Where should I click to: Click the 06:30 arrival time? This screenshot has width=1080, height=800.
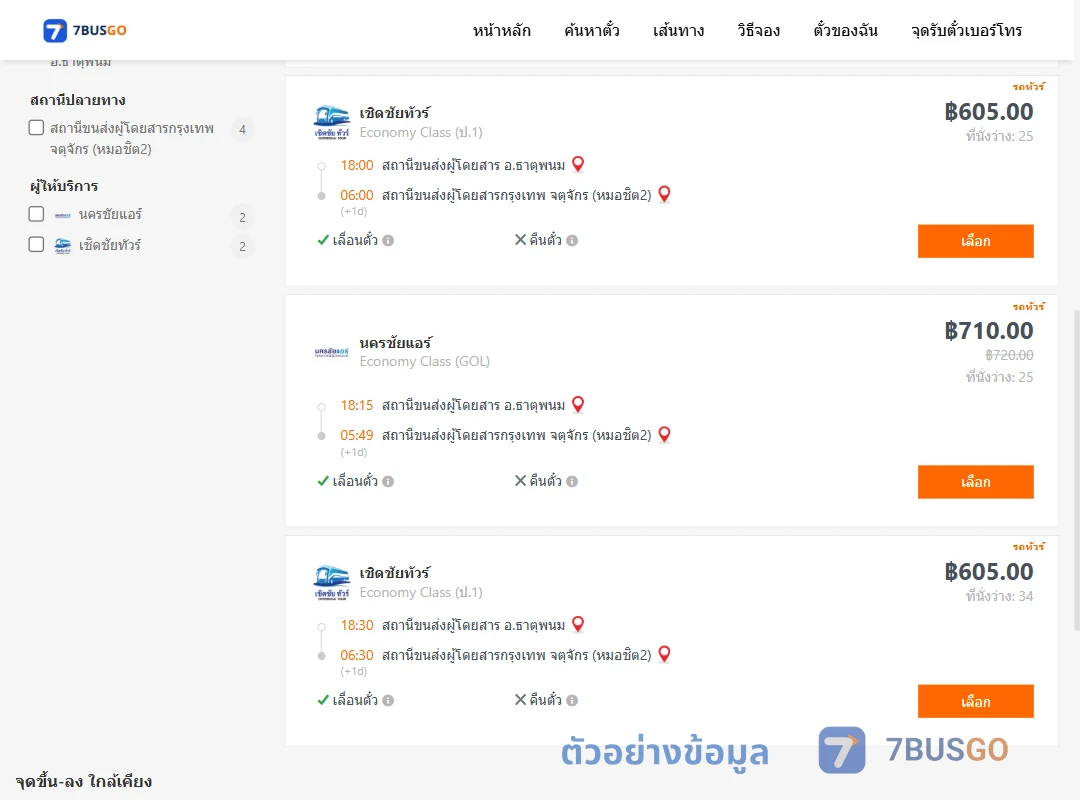coord(357,655)
